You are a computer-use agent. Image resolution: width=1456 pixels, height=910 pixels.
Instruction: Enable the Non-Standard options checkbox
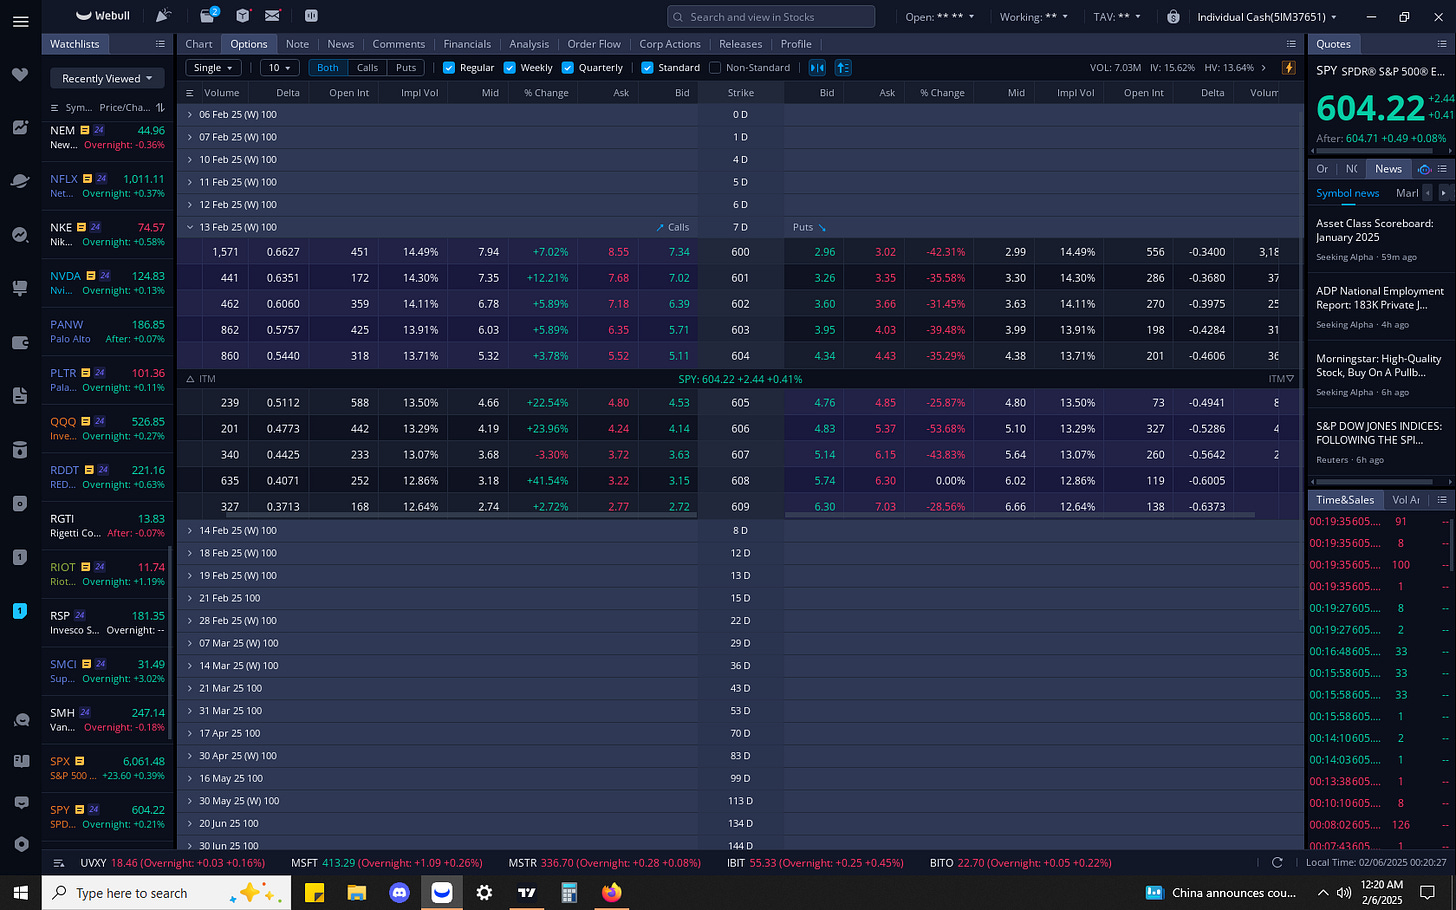pyautogui.click(x=715, y=68)
